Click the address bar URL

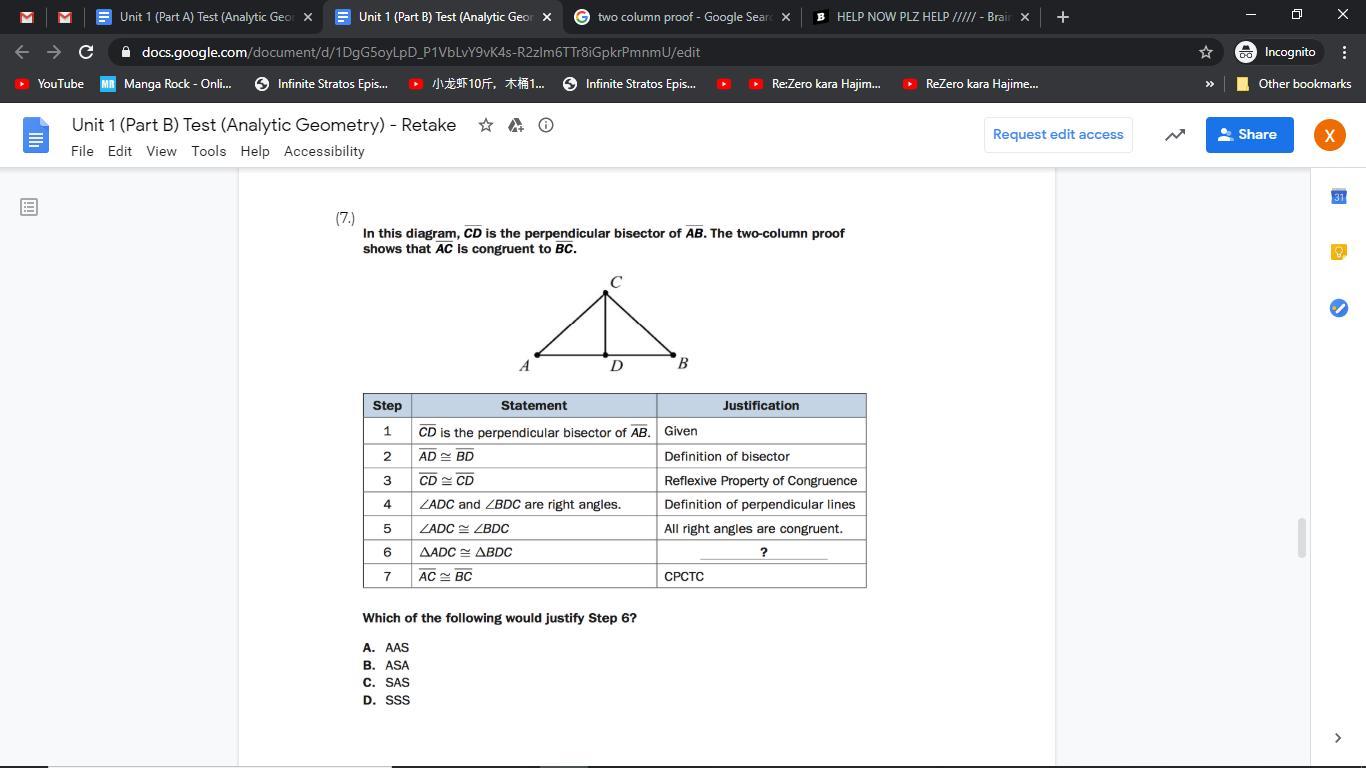(421, 52)
